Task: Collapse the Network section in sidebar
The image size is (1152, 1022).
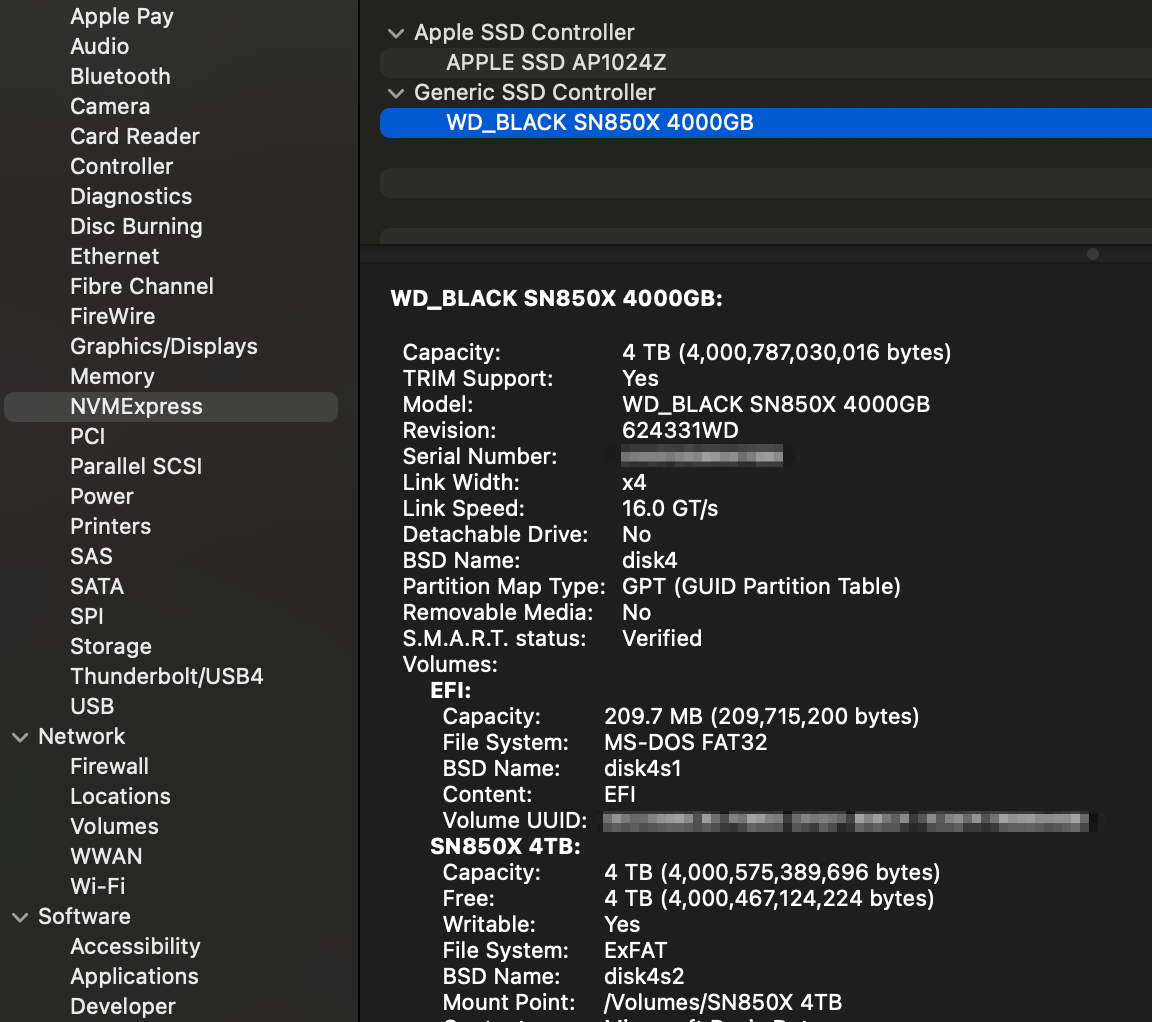Action: 19,737
